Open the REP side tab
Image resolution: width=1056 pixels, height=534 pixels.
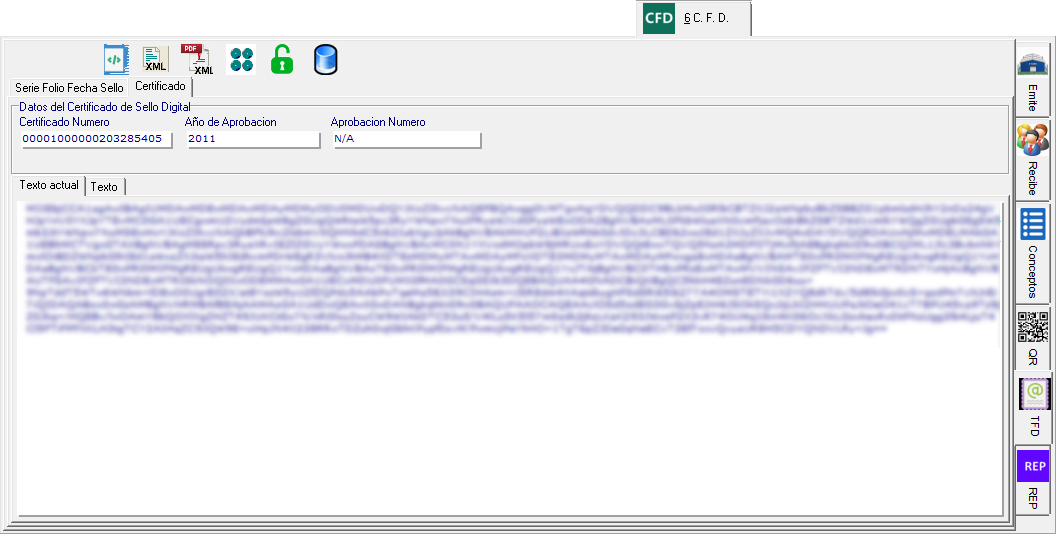coord(1032,479)
